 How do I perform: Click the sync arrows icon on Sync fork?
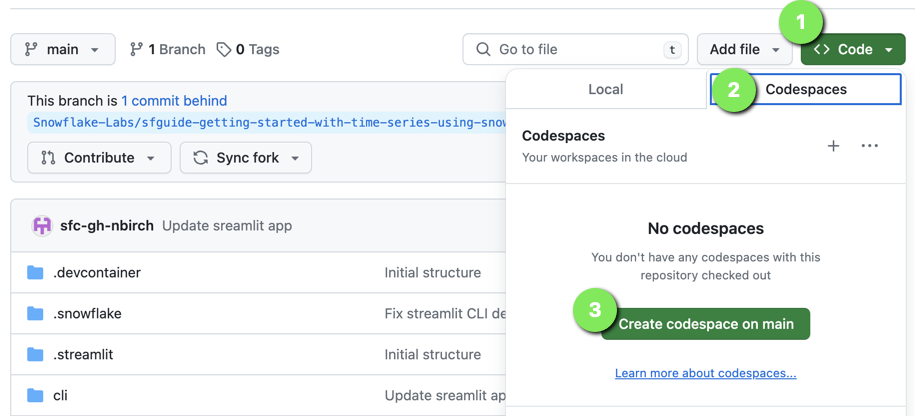(x=201, y=158)
